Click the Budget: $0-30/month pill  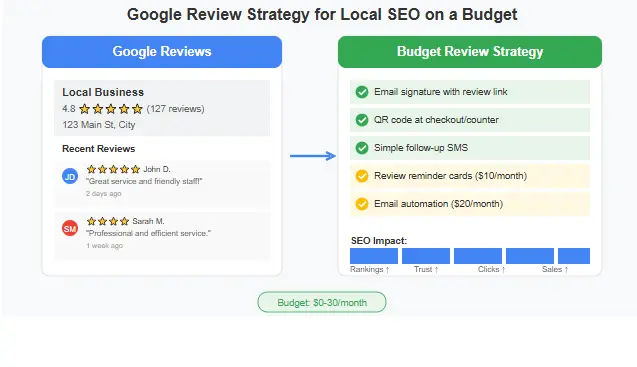click(322, 302)
